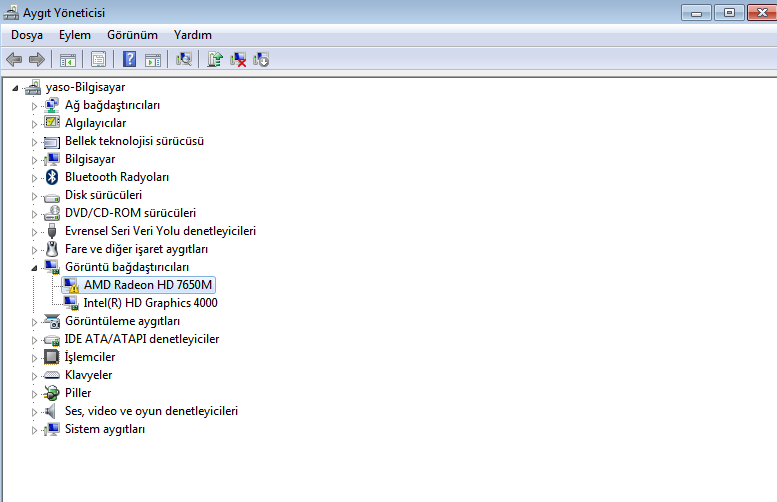
Task: Select Sistem aygıtları label
Action: click(105, 429)
